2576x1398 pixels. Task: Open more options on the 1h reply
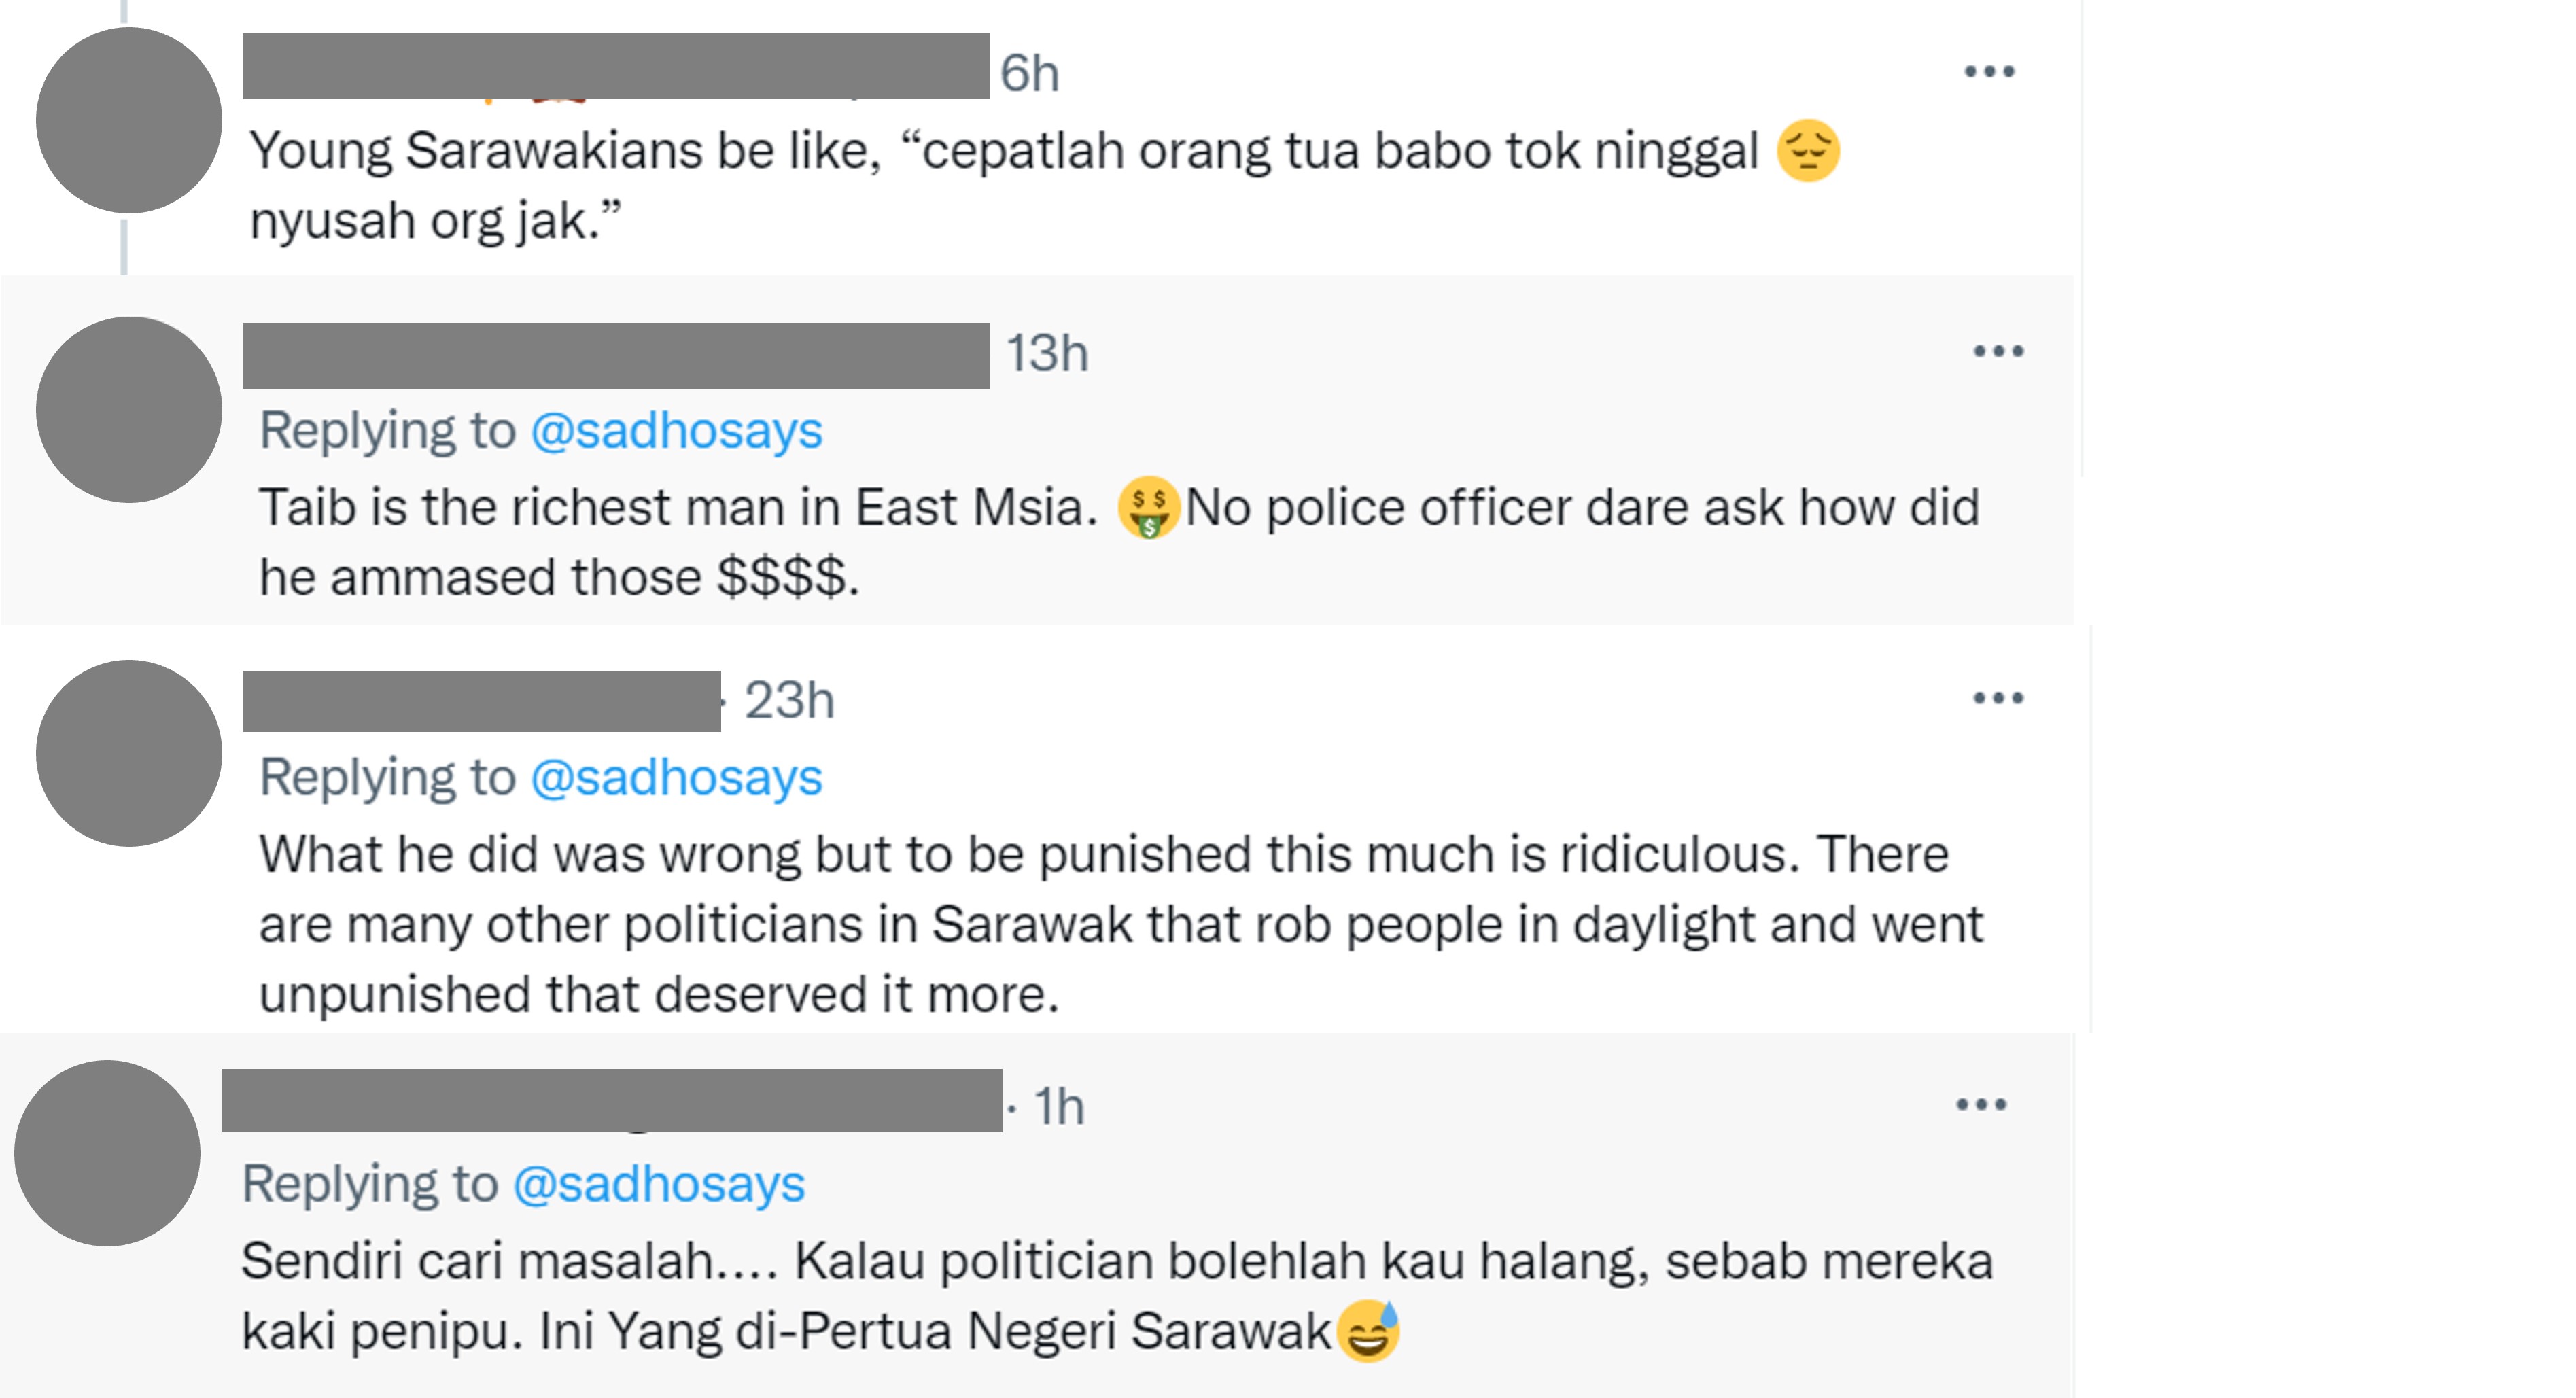1981,1105
